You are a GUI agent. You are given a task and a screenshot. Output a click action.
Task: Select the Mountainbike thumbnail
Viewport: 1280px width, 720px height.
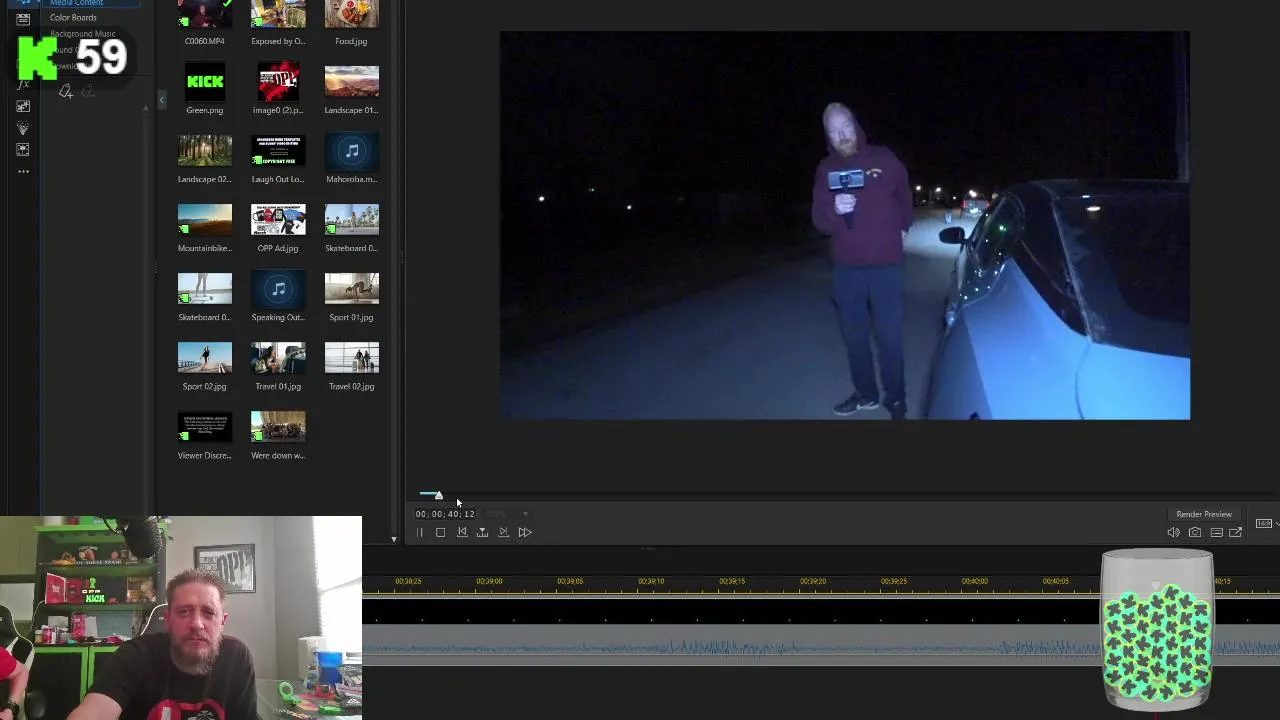coord(205,219)
